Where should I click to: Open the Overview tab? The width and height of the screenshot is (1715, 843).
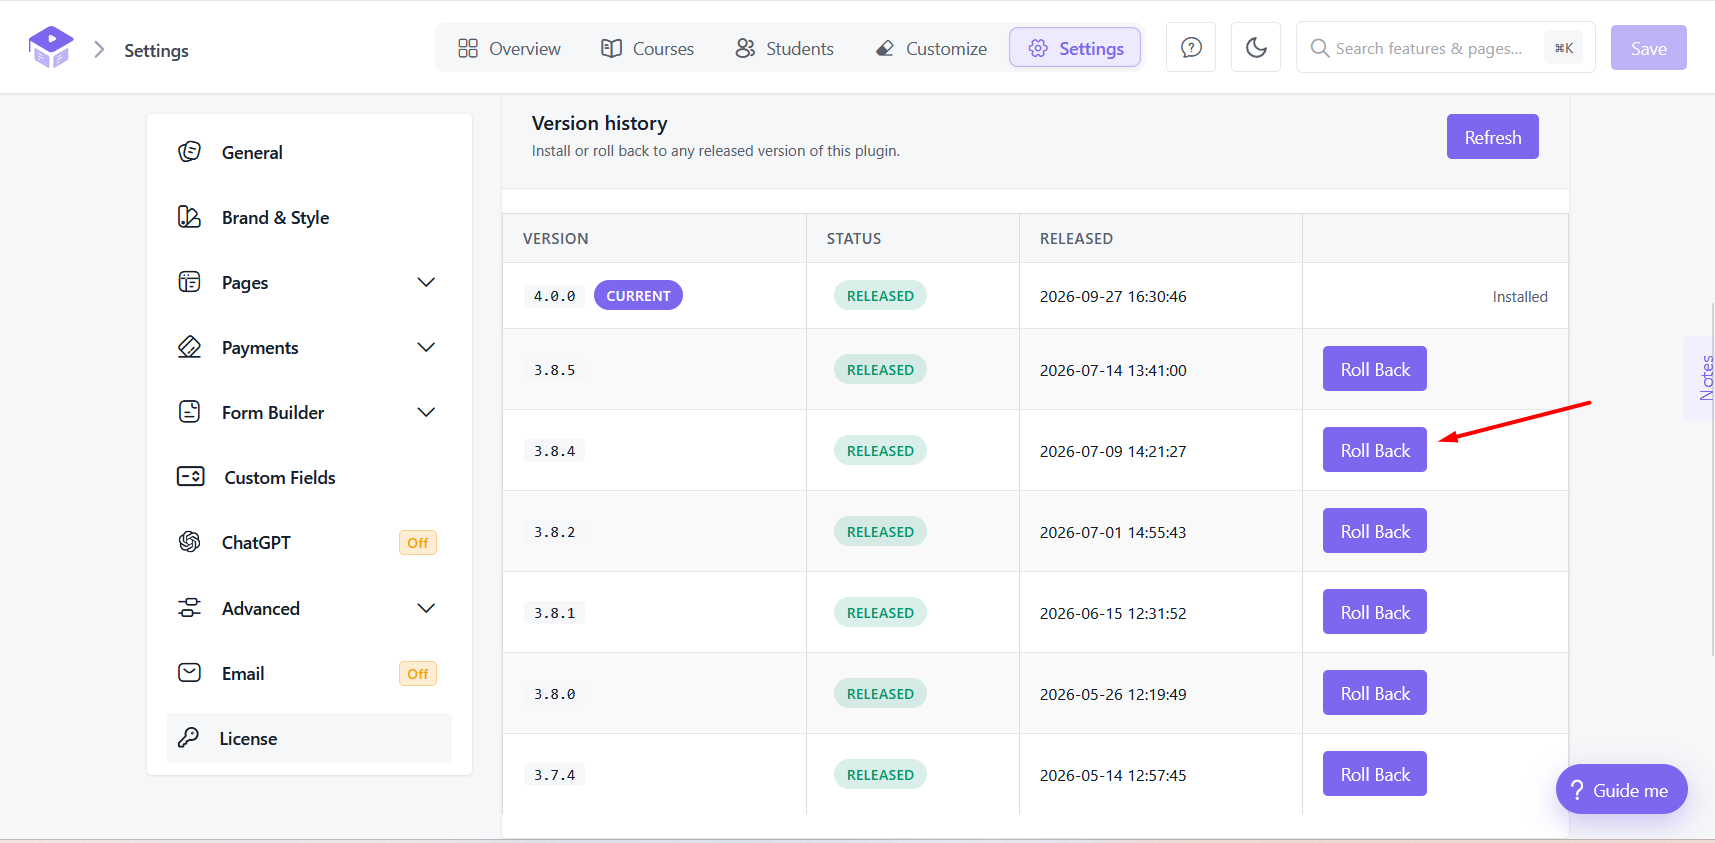coord(509,48)
